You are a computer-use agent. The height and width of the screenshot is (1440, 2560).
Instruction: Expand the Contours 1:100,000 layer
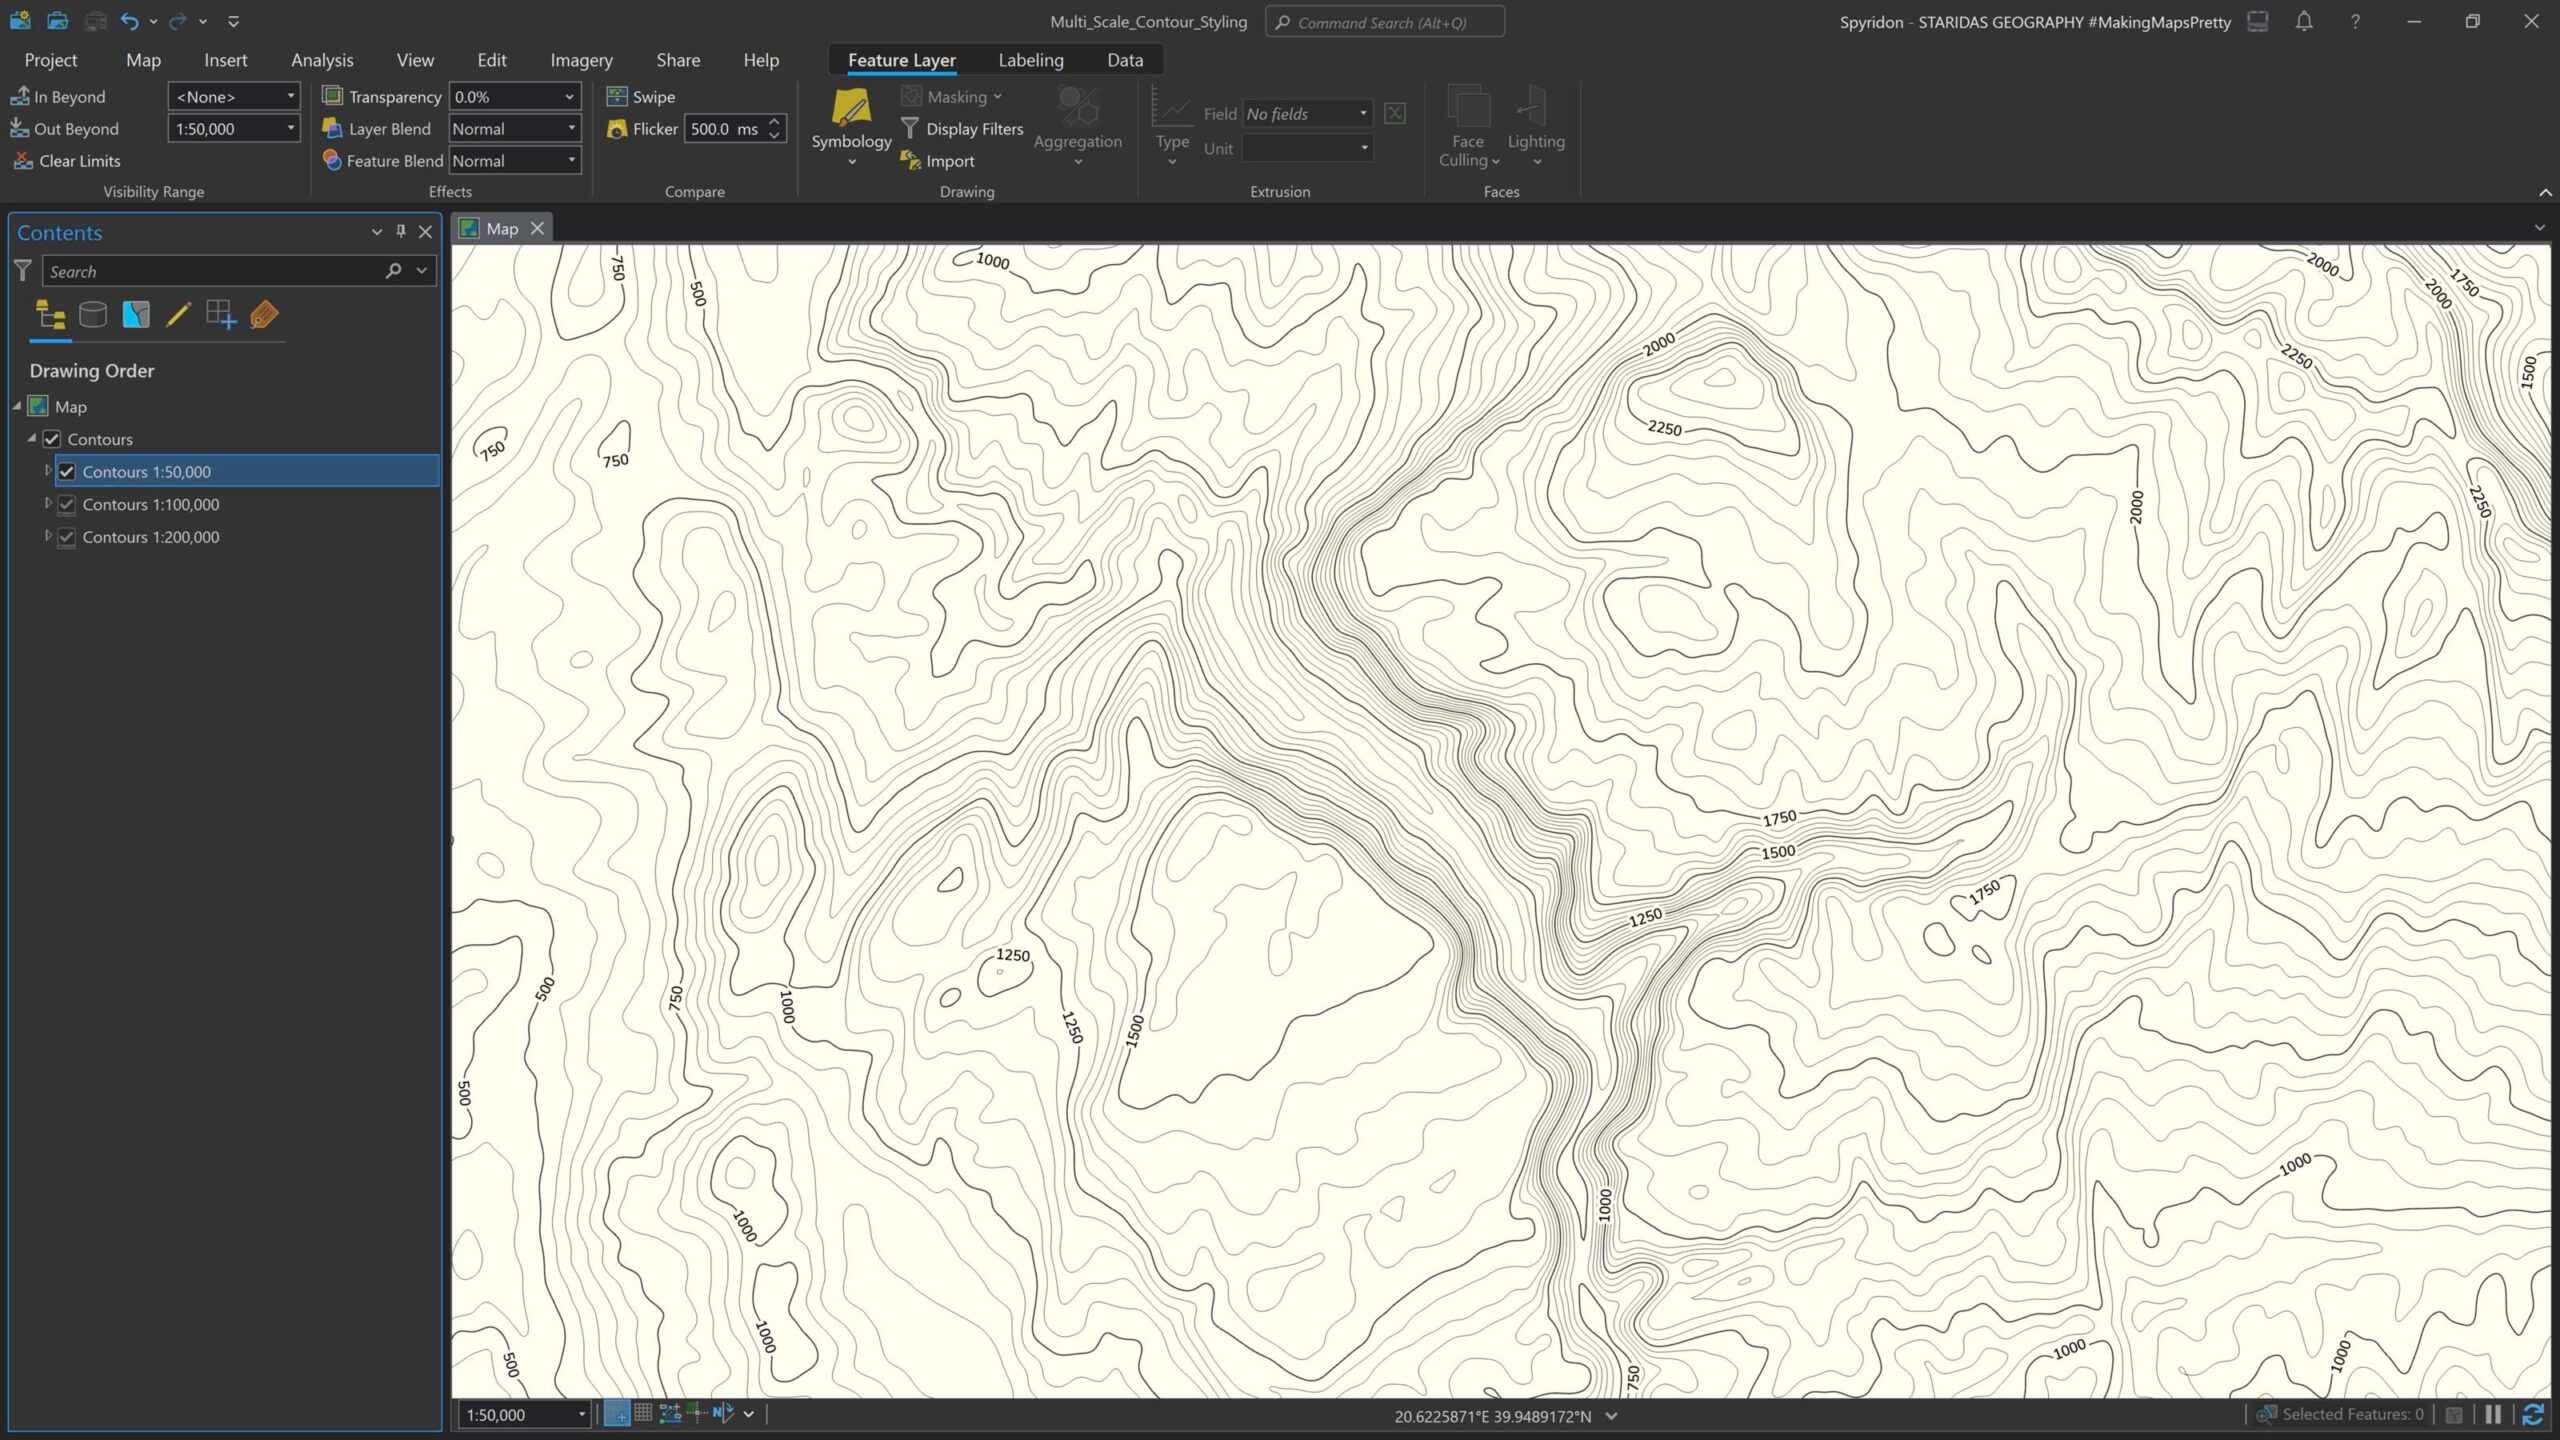(x=47, y=504)
